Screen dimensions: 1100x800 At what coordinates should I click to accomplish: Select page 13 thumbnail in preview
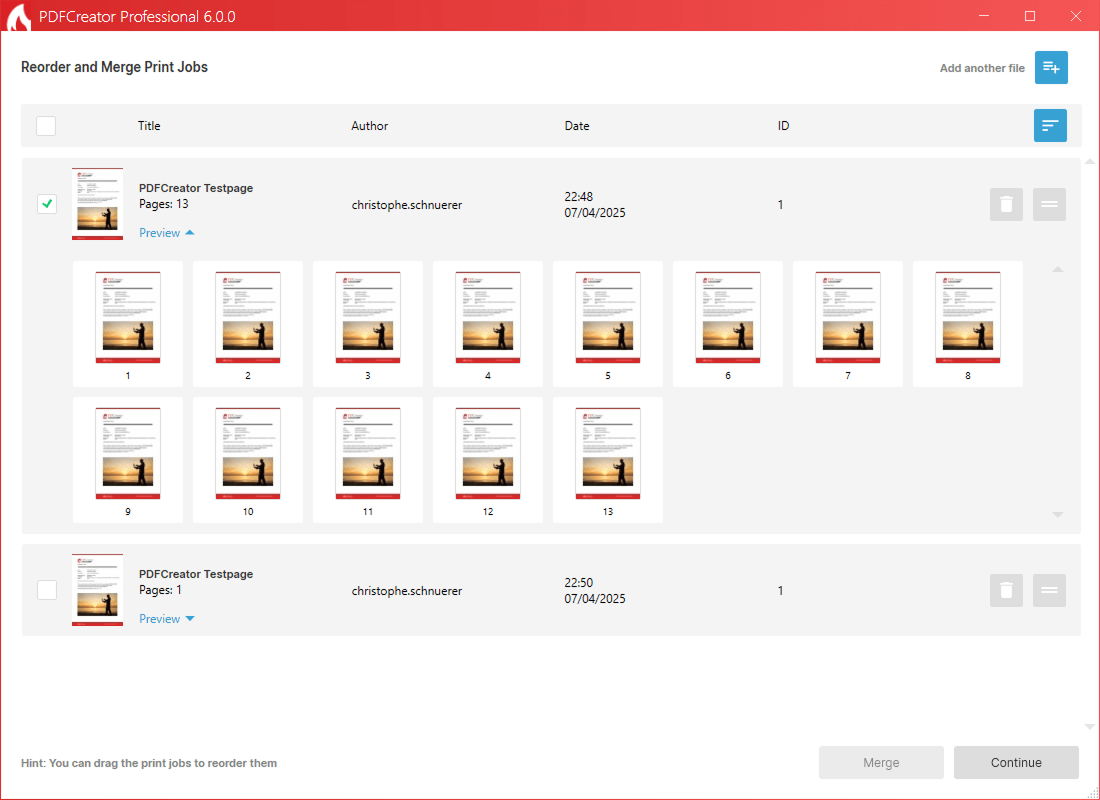coord(608,460)
